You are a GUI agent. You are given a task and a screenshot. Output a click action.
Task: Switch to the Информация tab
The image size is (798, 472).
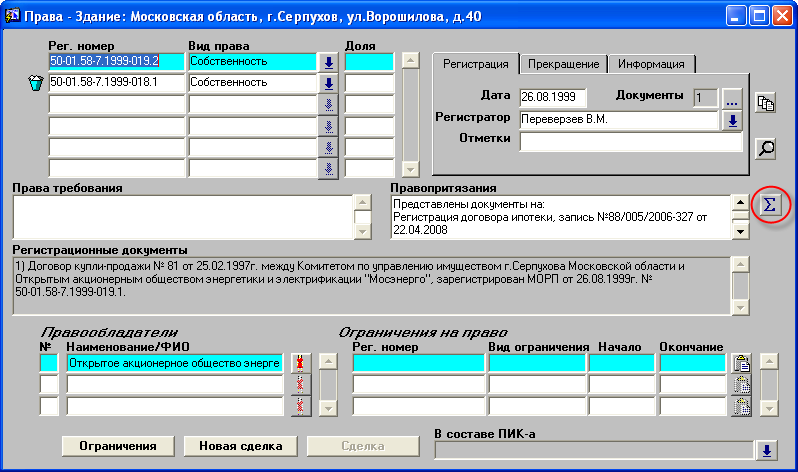click(x=651, y=64)
